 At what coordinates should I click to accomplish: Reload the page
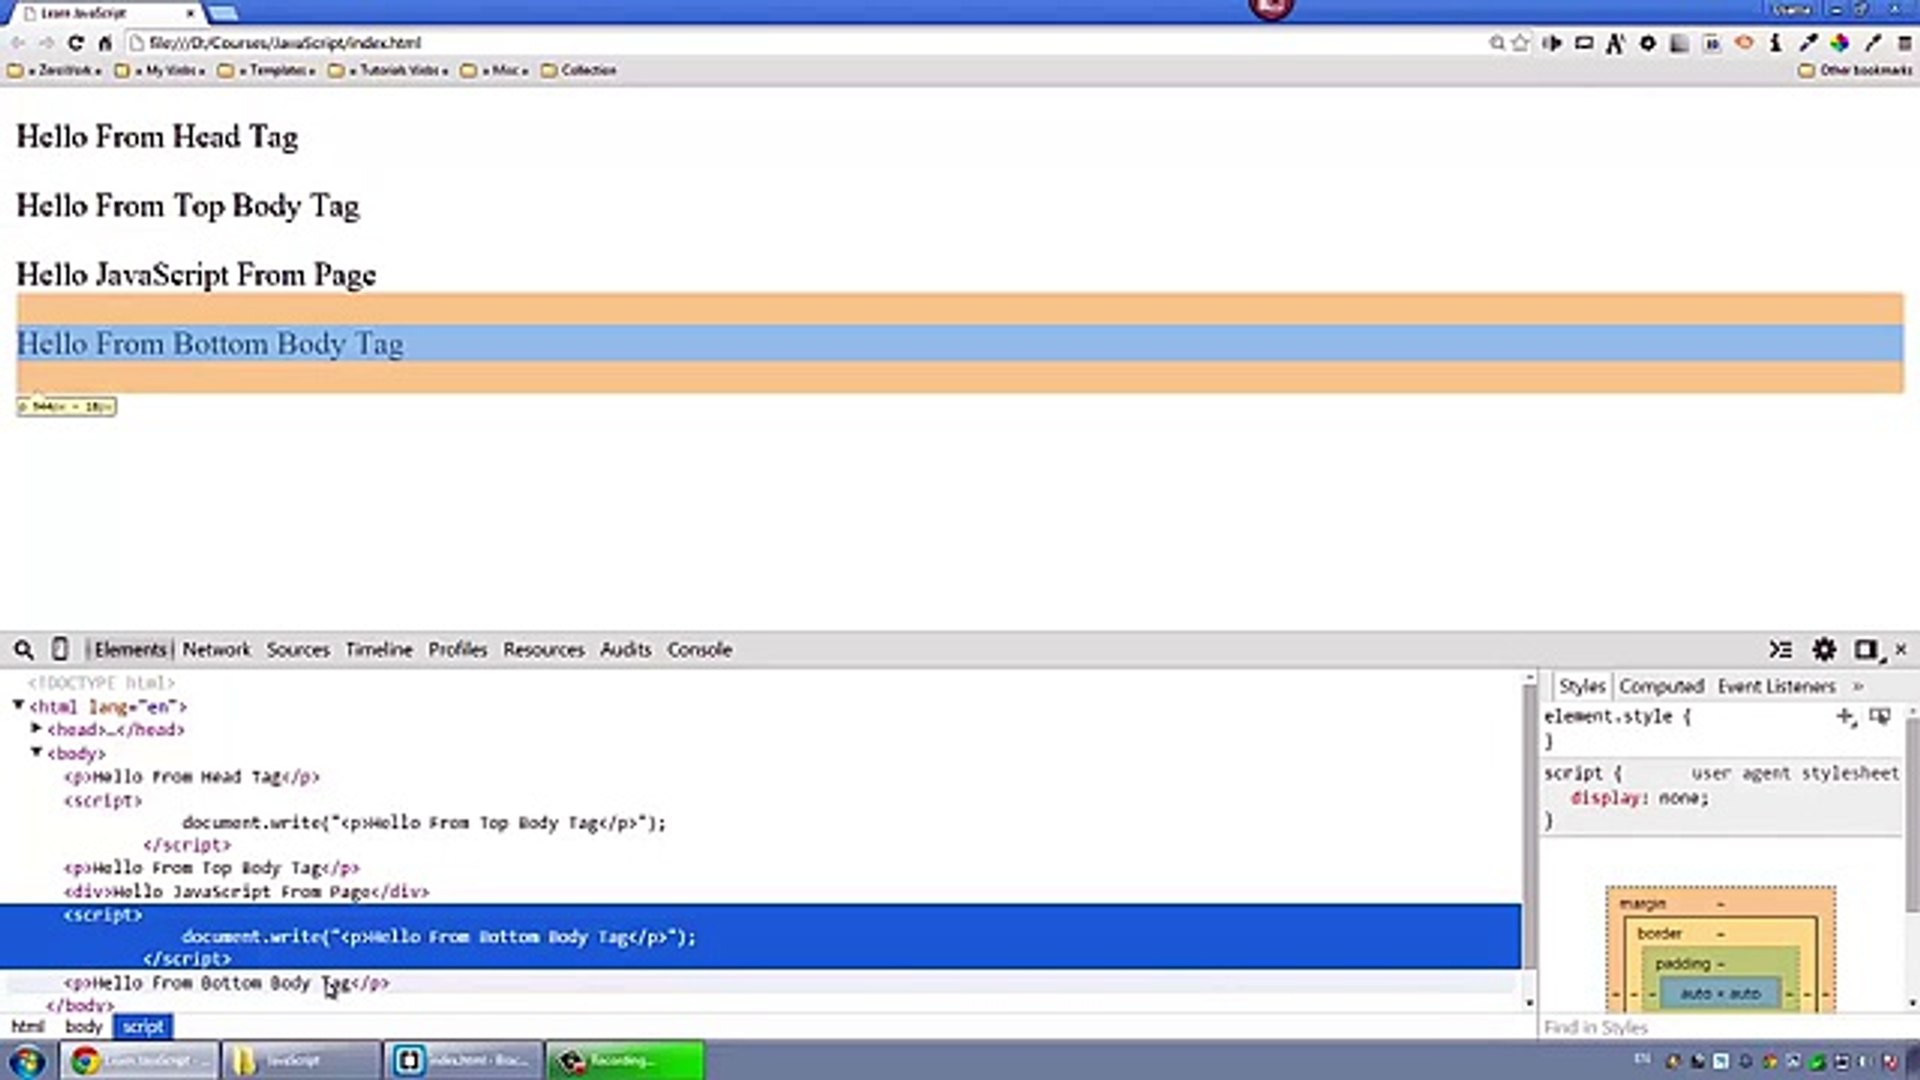[76, 43]
